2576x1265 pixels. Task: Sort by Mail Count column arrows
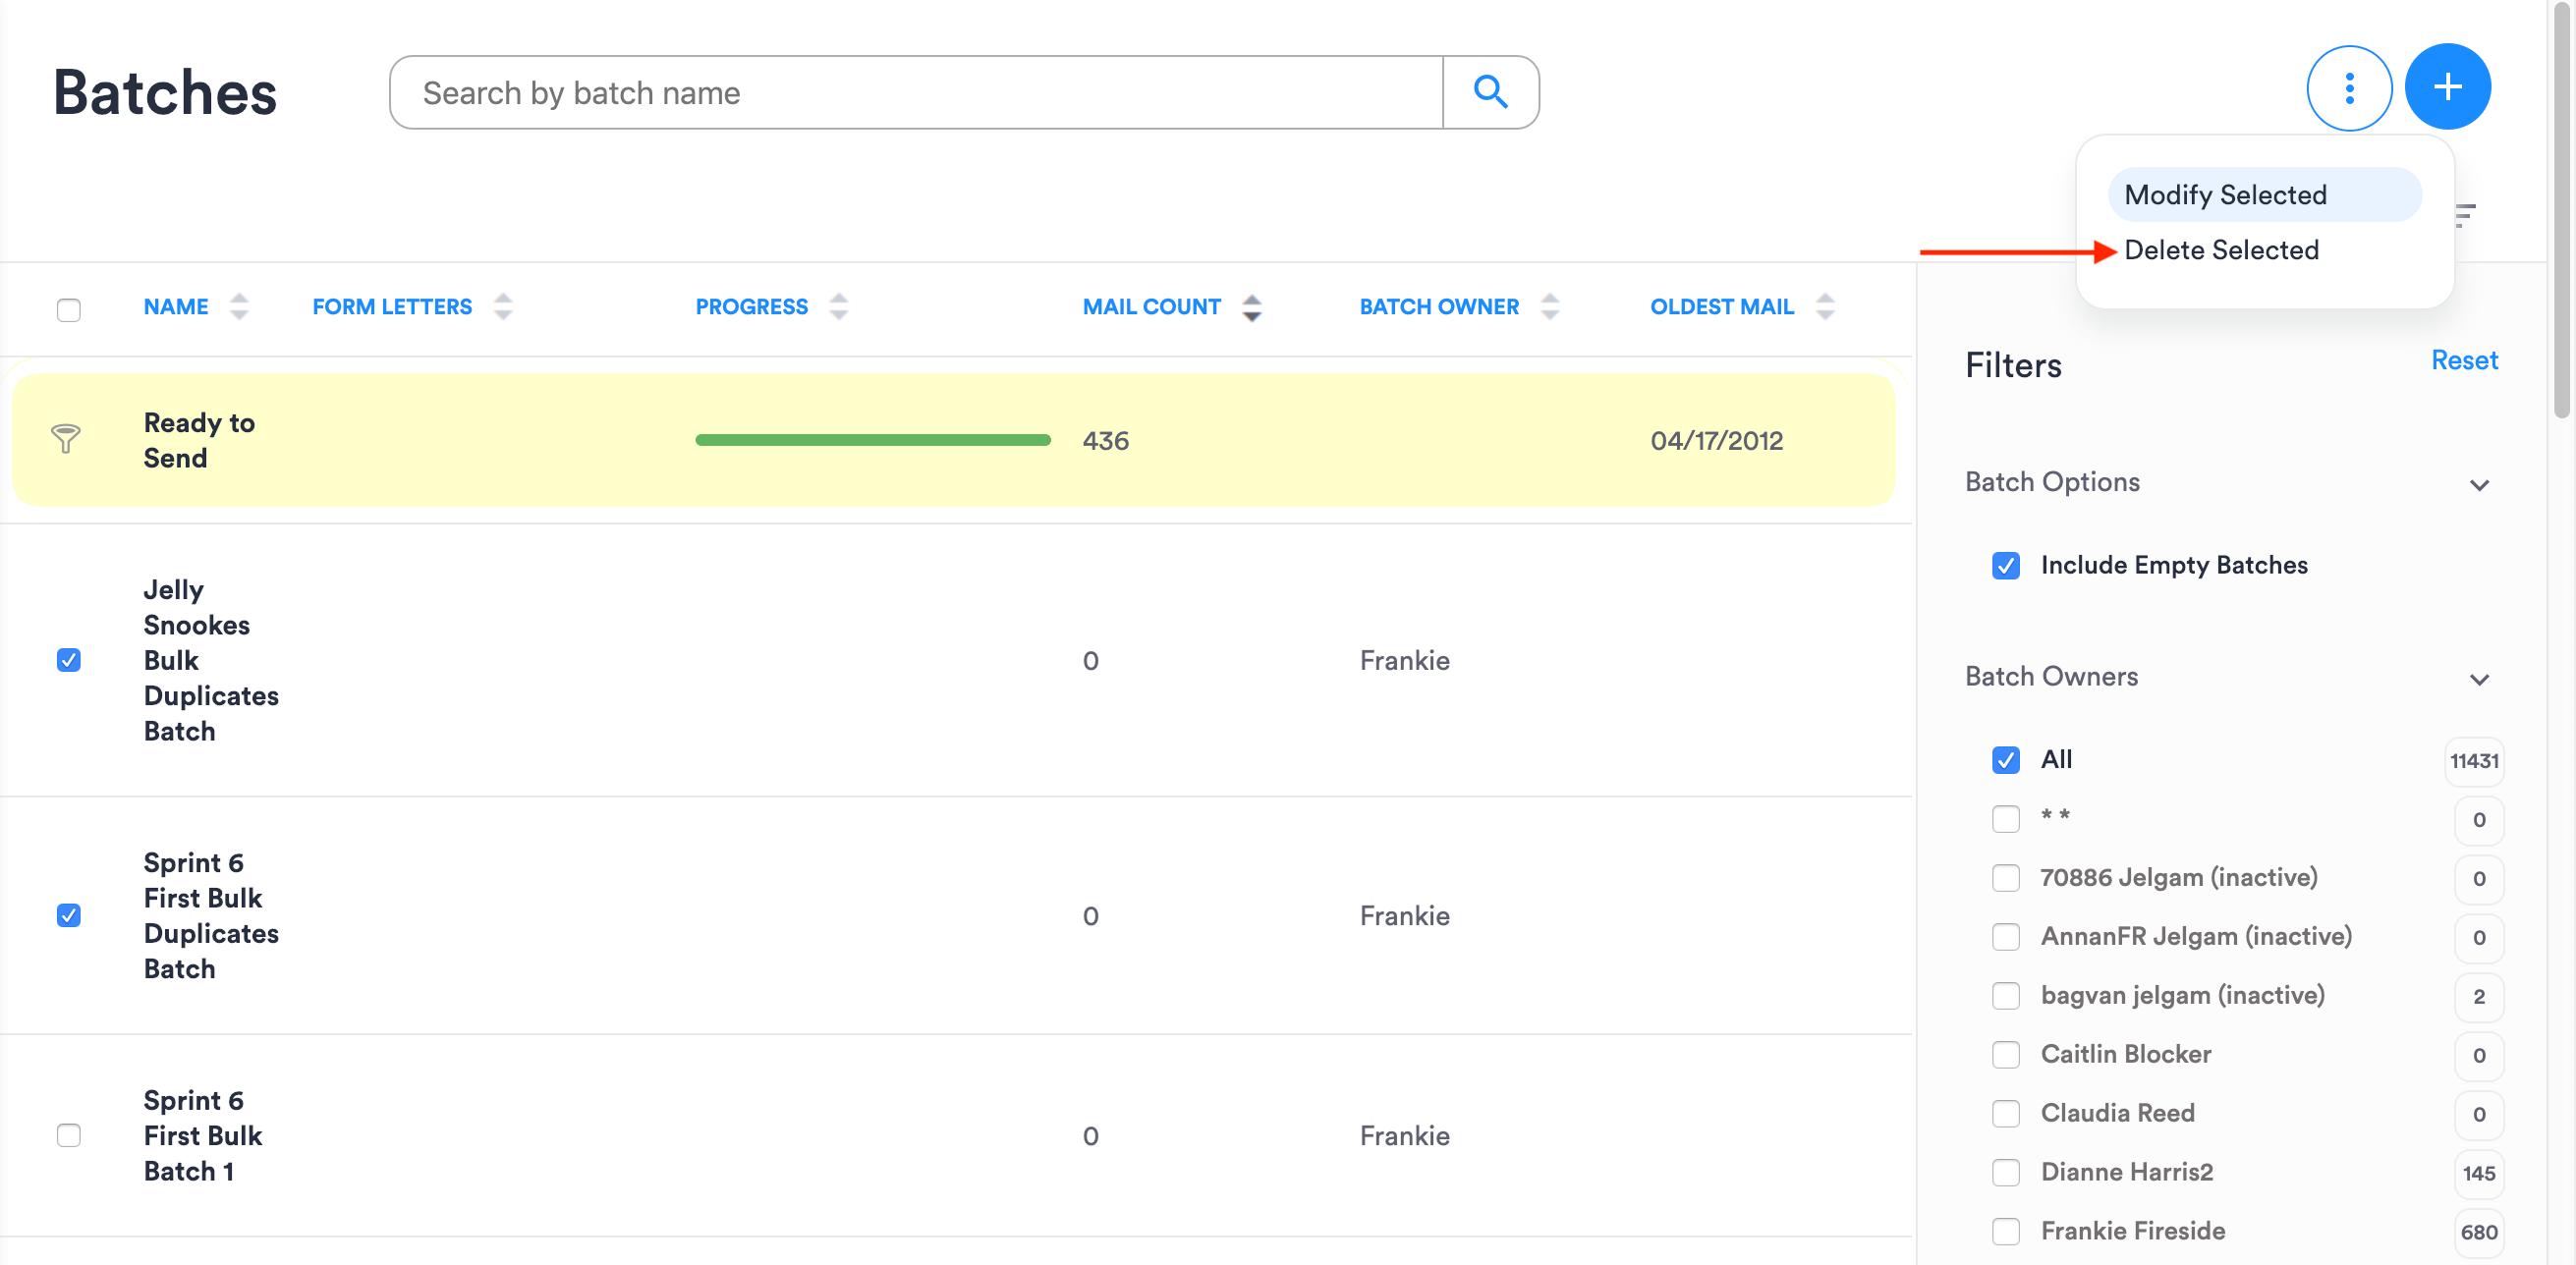pos(1251,307)
